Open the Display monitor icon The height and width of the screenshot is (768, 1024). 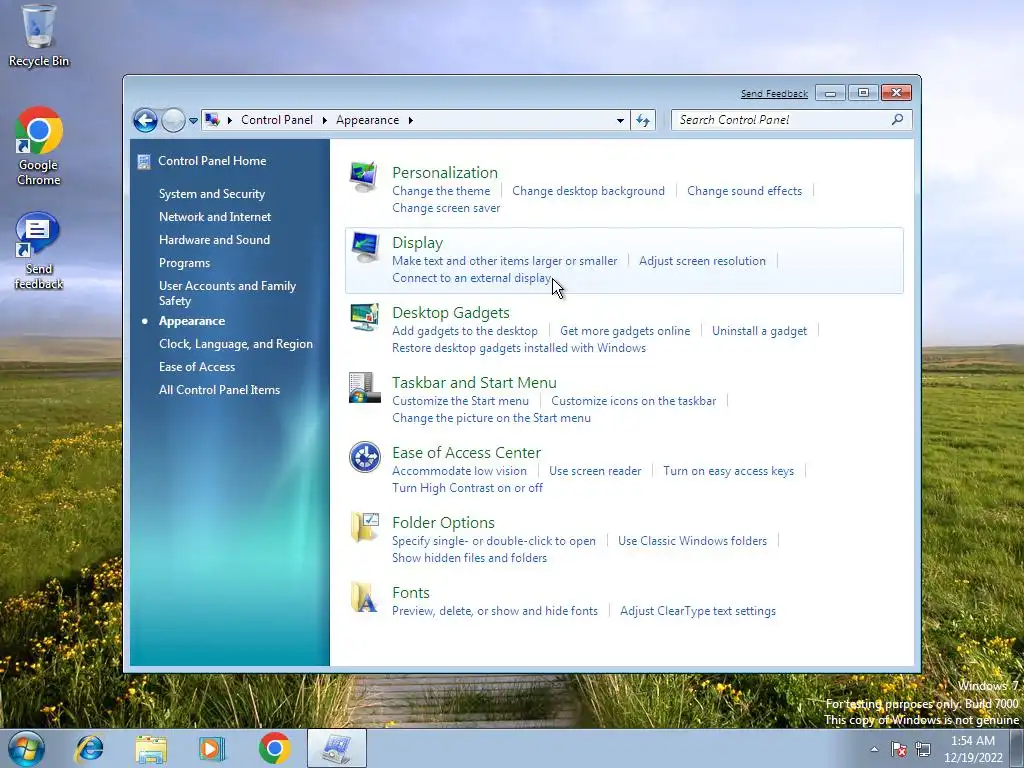click(364, 247)
